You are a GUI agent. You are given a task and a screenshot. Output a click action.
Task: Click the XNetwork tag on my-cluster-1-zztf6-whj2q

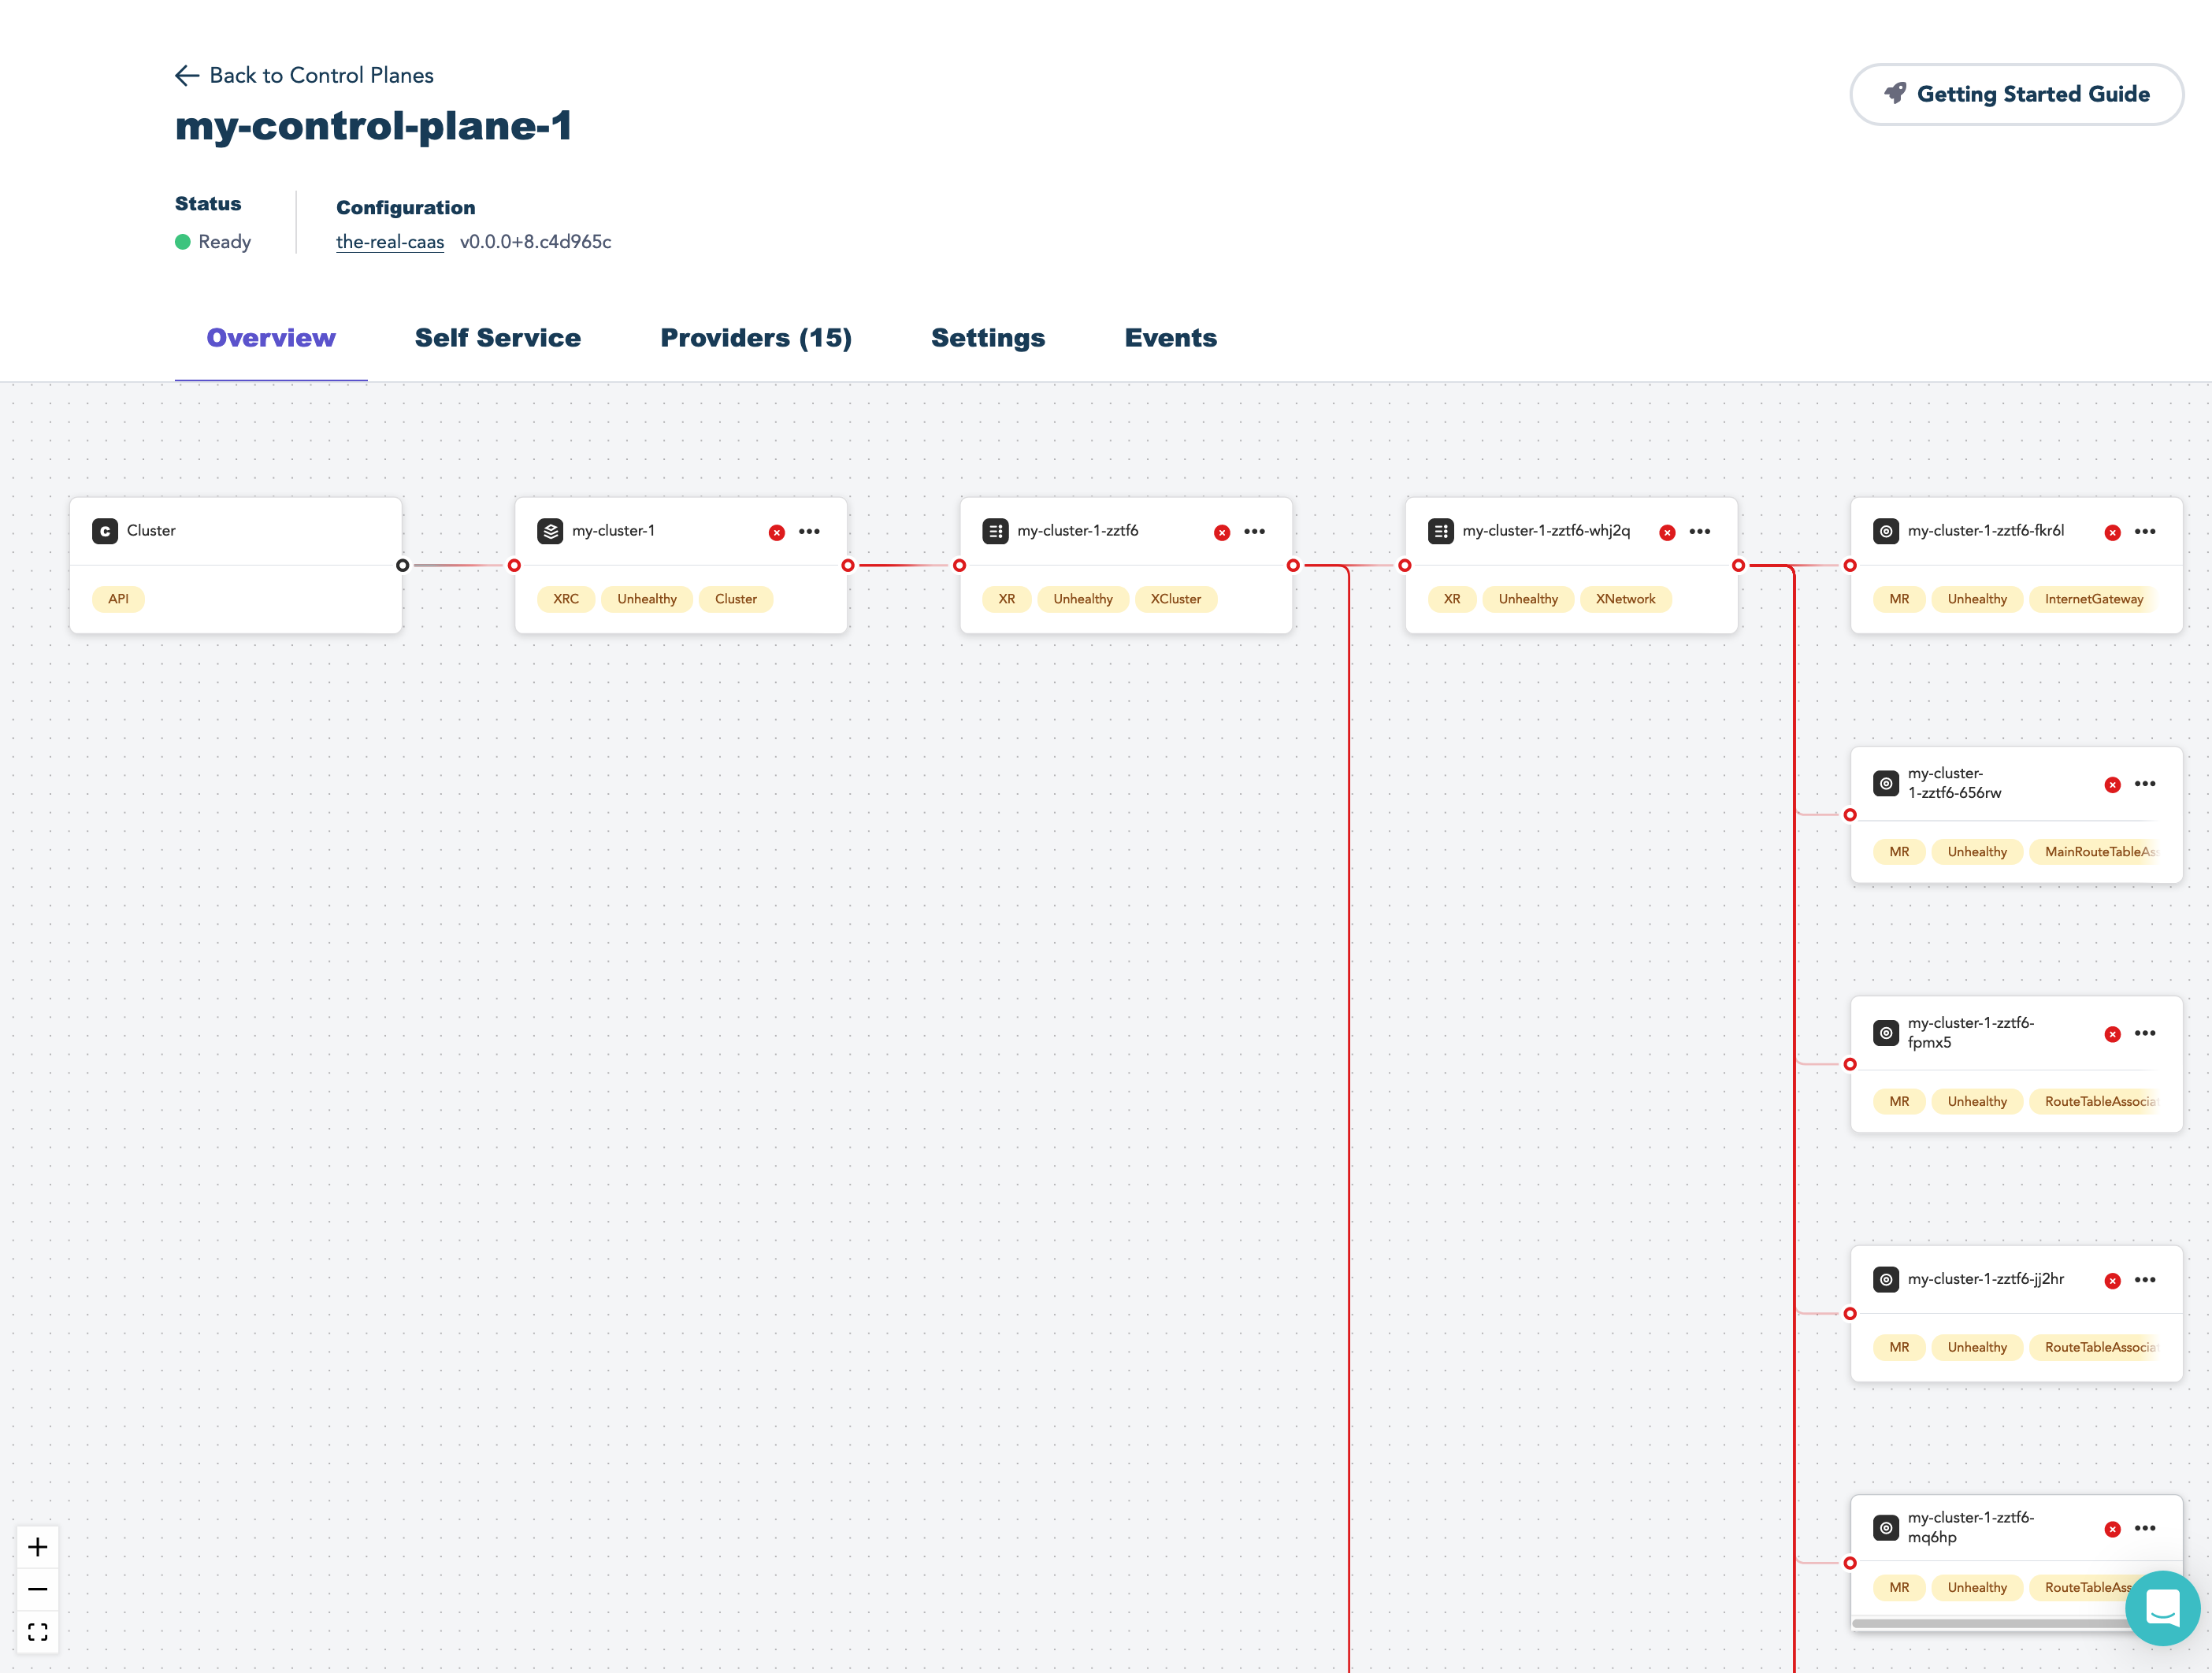[1624, 599]
